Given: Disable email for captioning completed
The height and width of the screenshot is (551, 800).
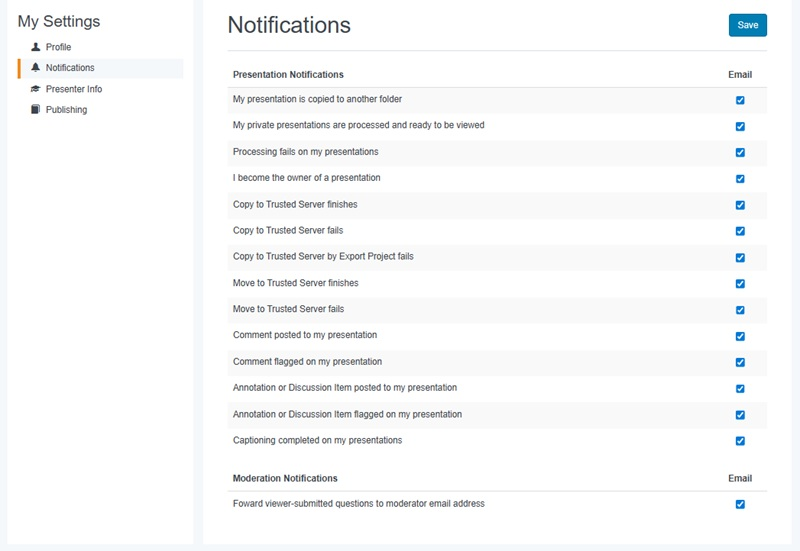Looking at the screenshot, I should pos(740,441).
